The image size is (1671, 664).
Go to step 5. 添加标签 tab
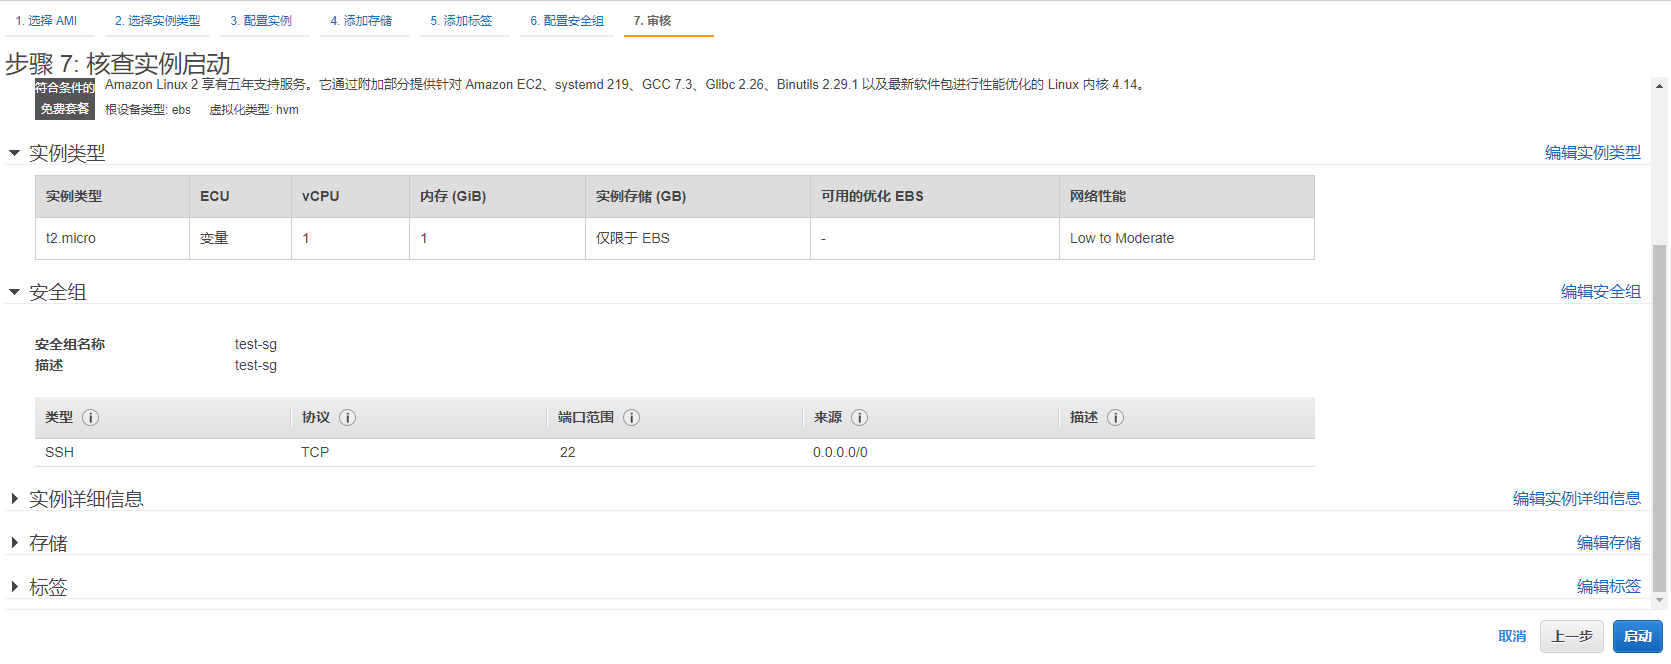point(461,21)
